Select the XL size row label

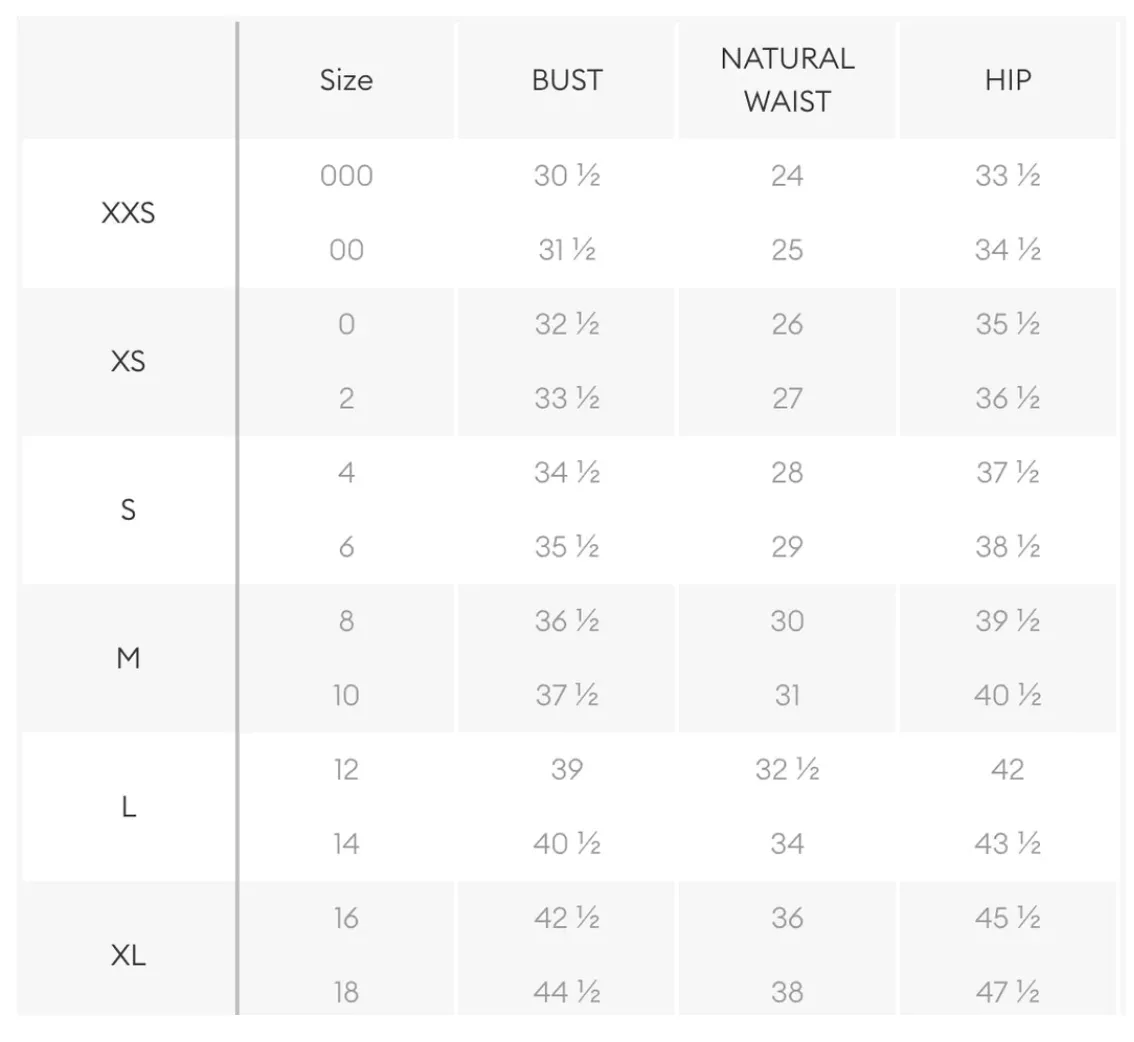(128, 956)
